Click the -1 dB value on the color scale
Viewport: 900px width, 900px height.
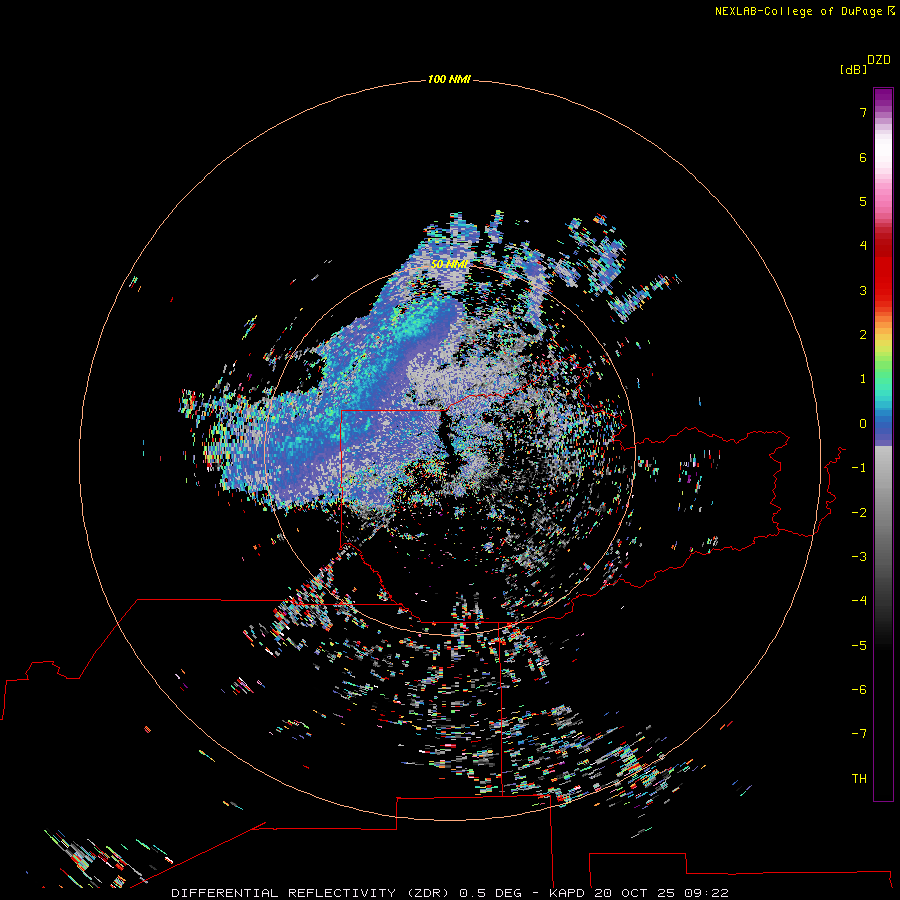click(859, 468)
